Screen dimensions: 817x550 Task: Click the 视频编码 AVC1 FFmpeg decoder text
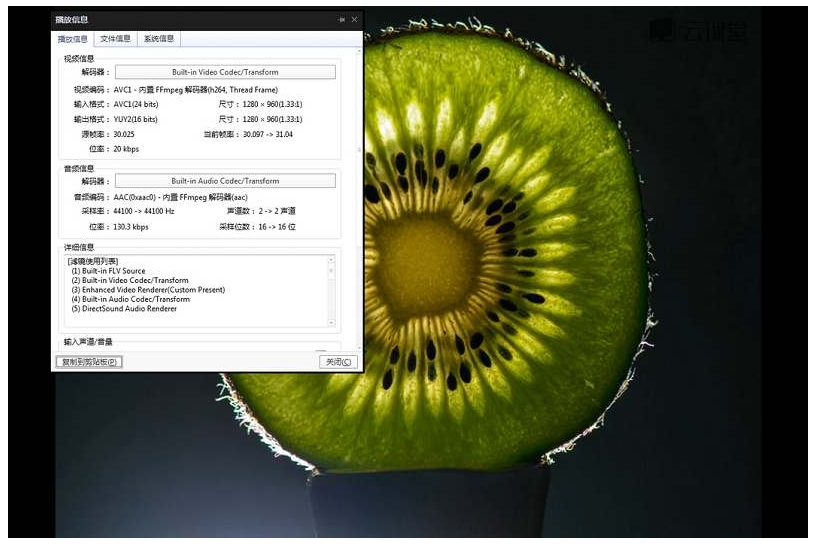point(195,90)
